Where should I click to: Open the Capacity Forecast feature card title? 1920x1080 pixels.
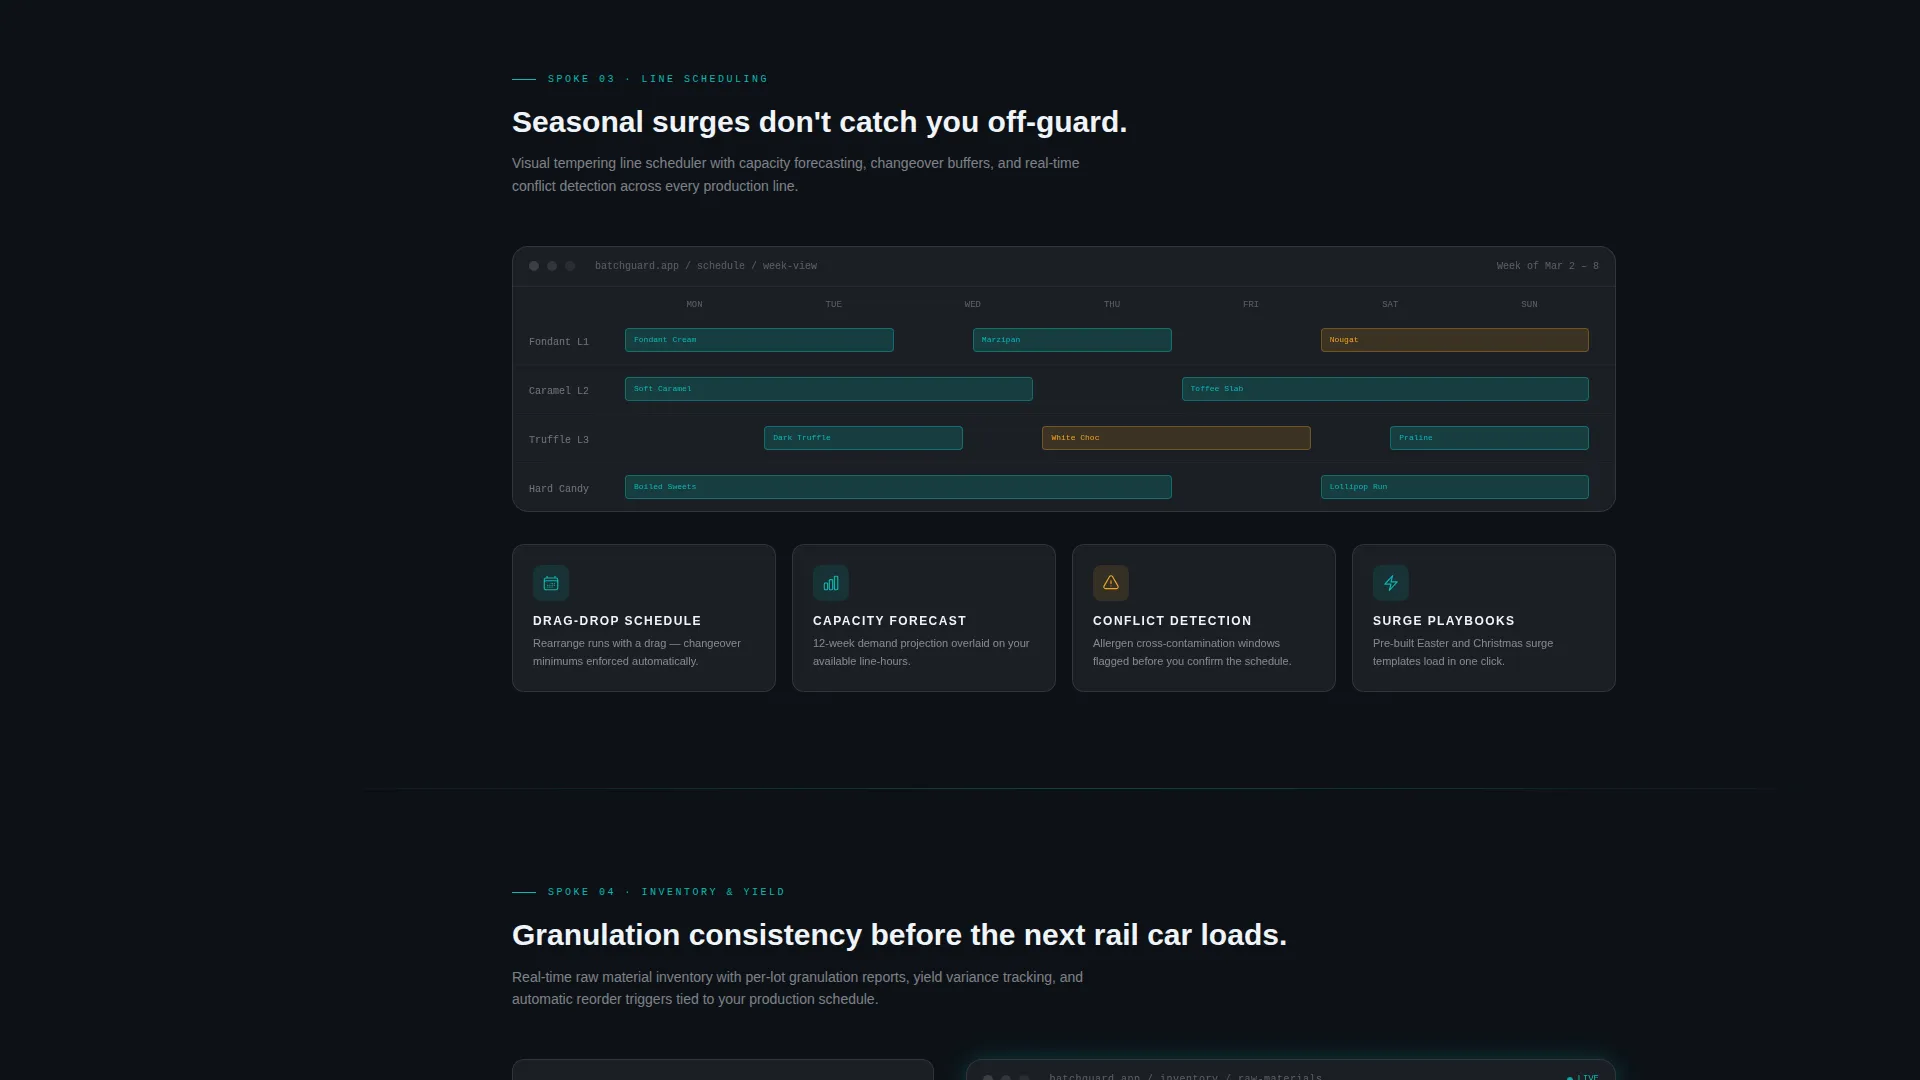[x=889, y=621]
